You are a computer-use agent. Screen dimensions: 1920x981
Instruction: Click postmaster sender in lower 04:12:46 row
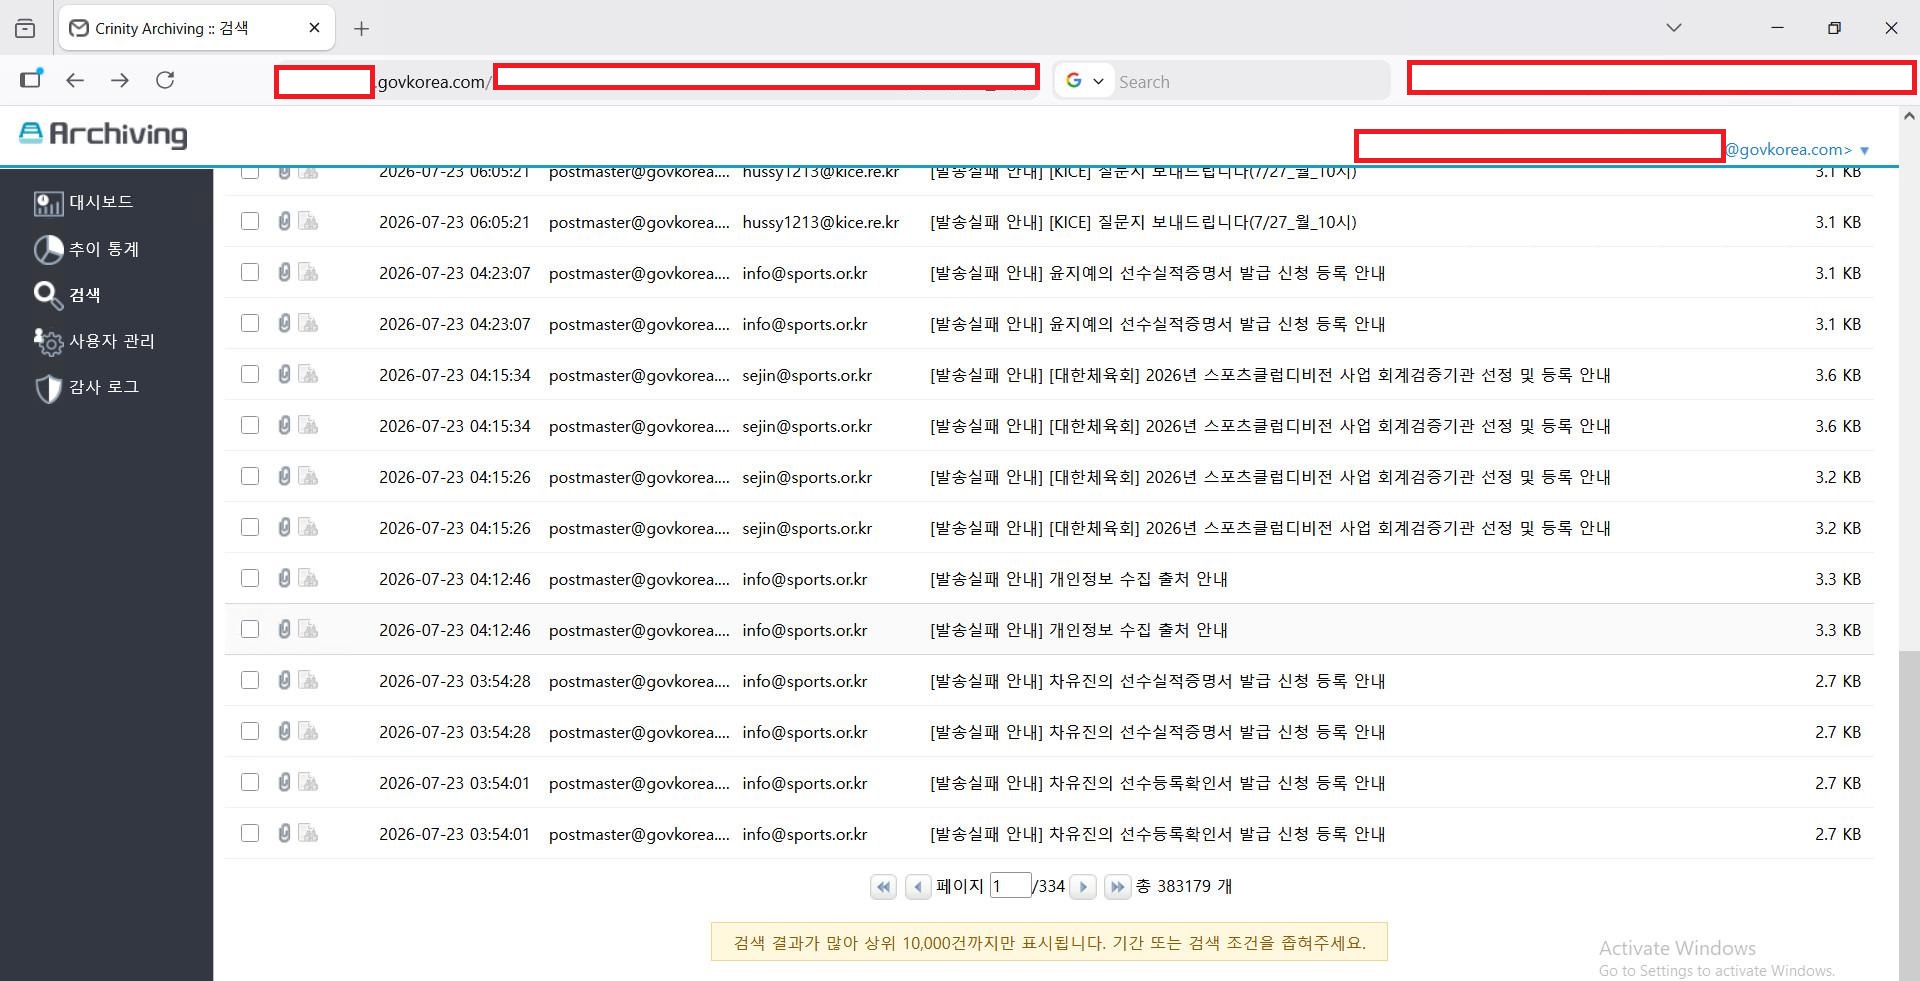pos(639,630)
